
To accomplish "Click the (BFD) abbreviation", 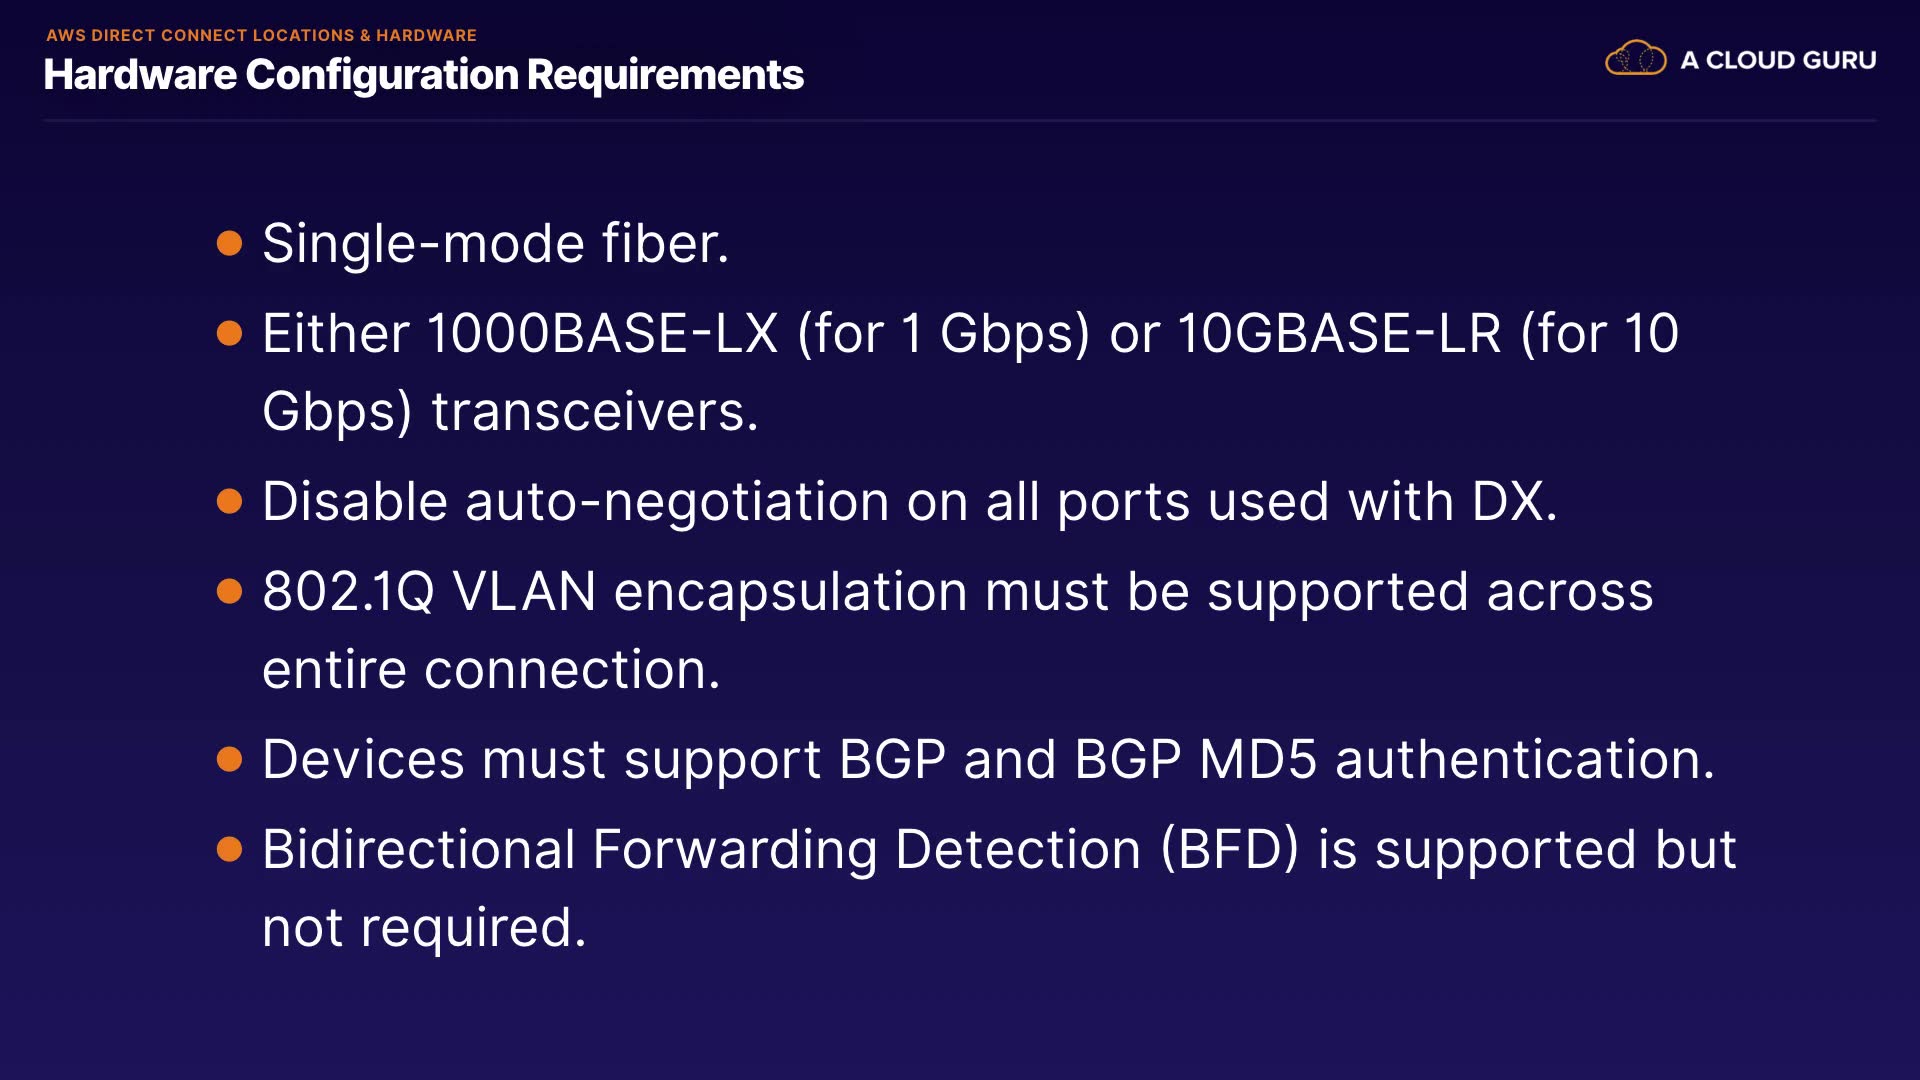I will 1229,850.
